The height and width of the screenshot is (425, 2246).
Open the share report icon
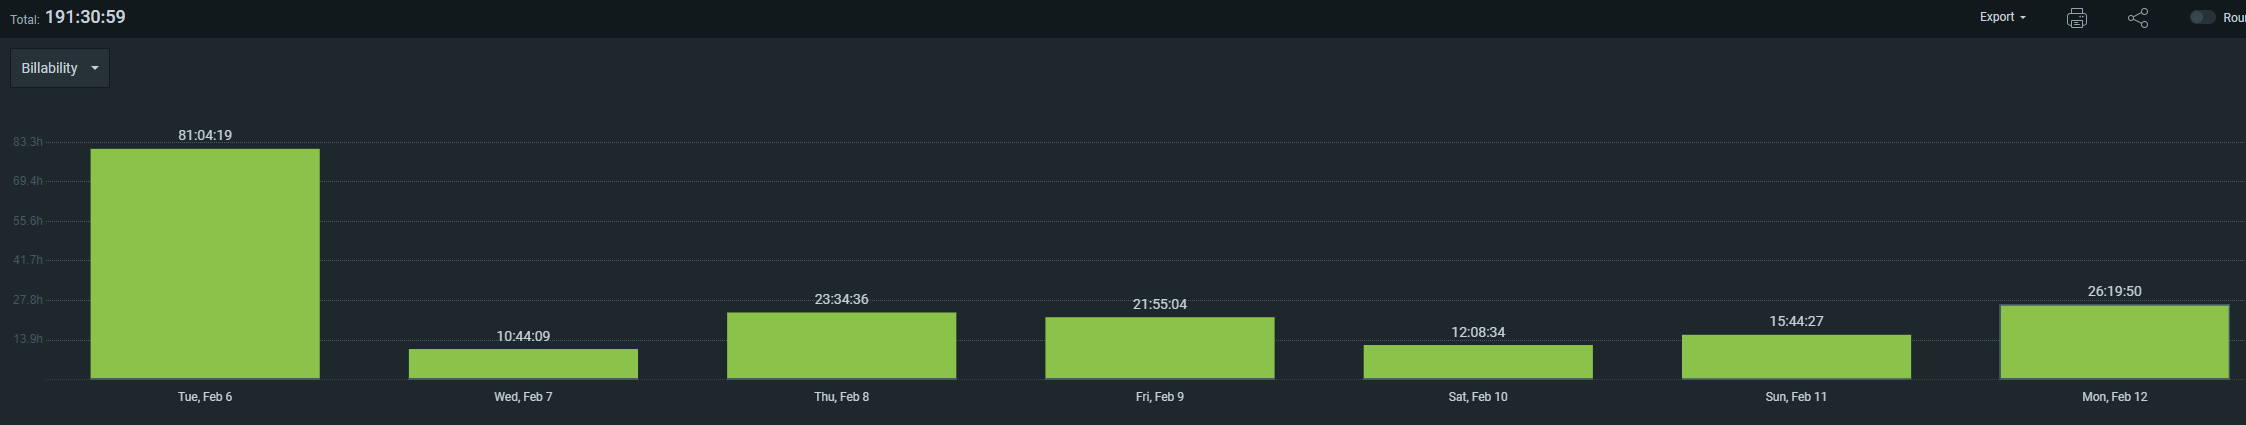pos(2137,18)
